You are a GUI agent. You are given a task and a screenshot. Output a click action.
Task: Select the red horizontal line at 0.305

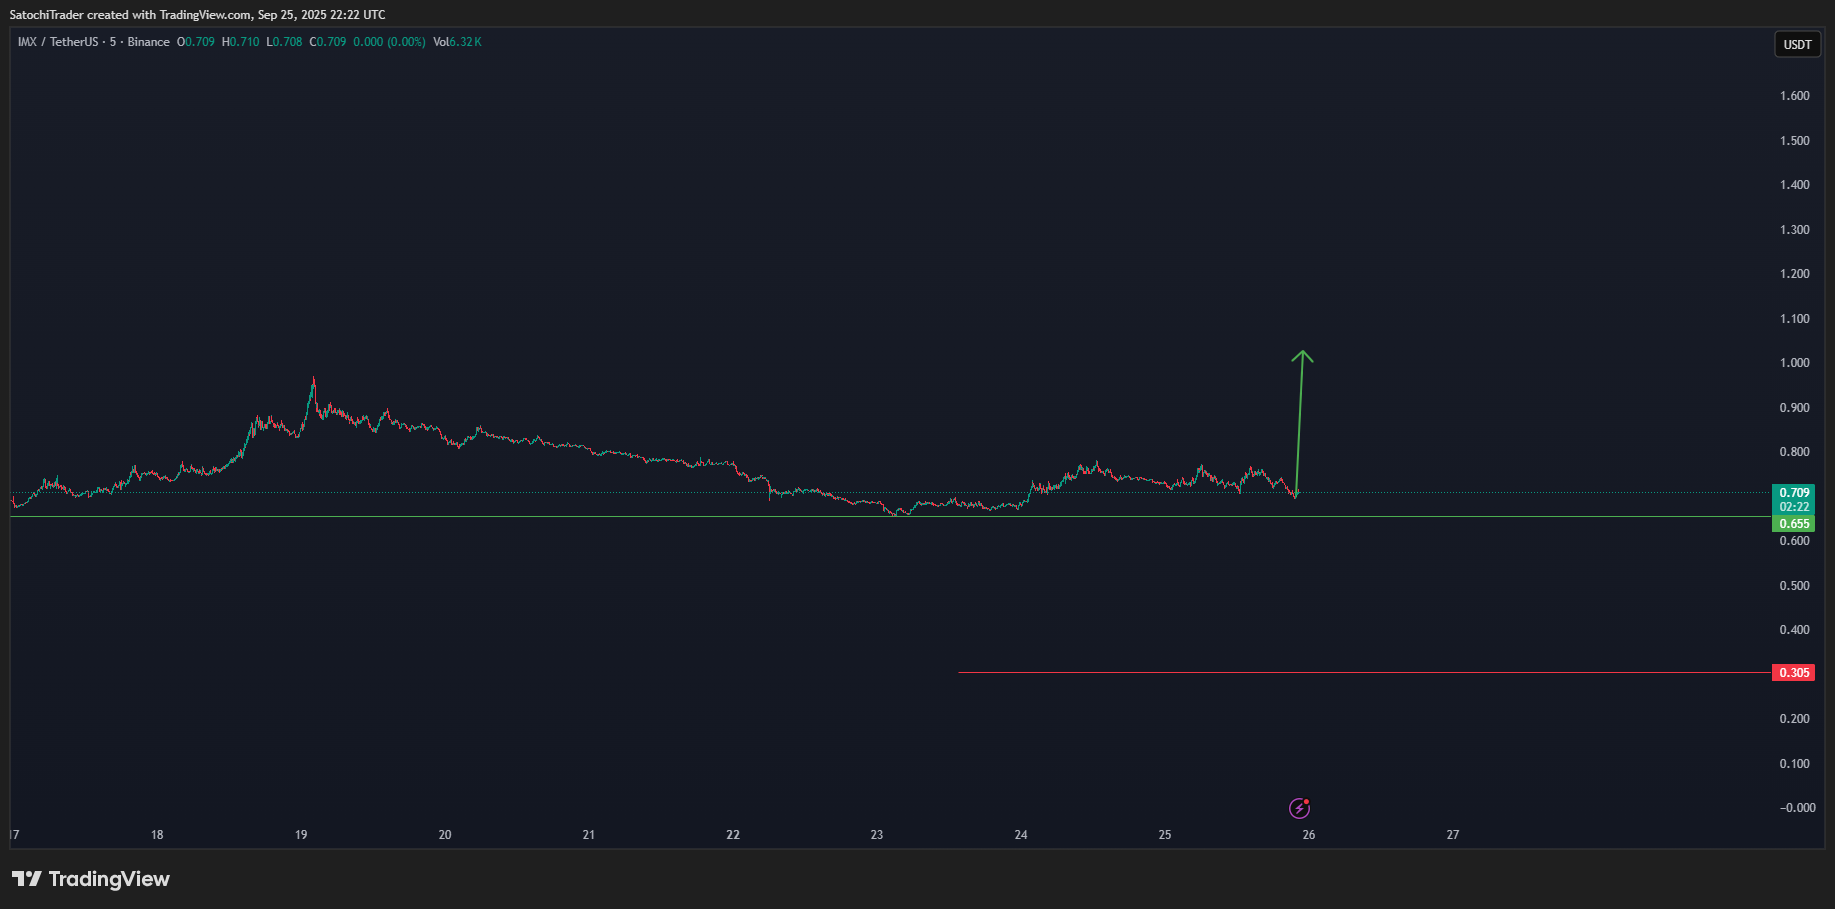tap(1364, 673)
